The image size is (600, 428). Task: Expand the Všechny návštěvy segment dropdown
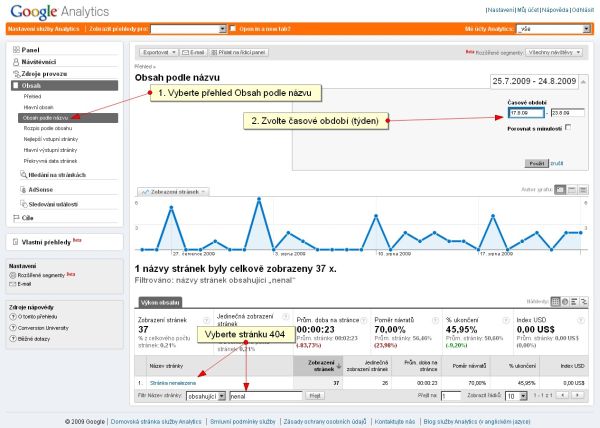click(x=554, y=52)
